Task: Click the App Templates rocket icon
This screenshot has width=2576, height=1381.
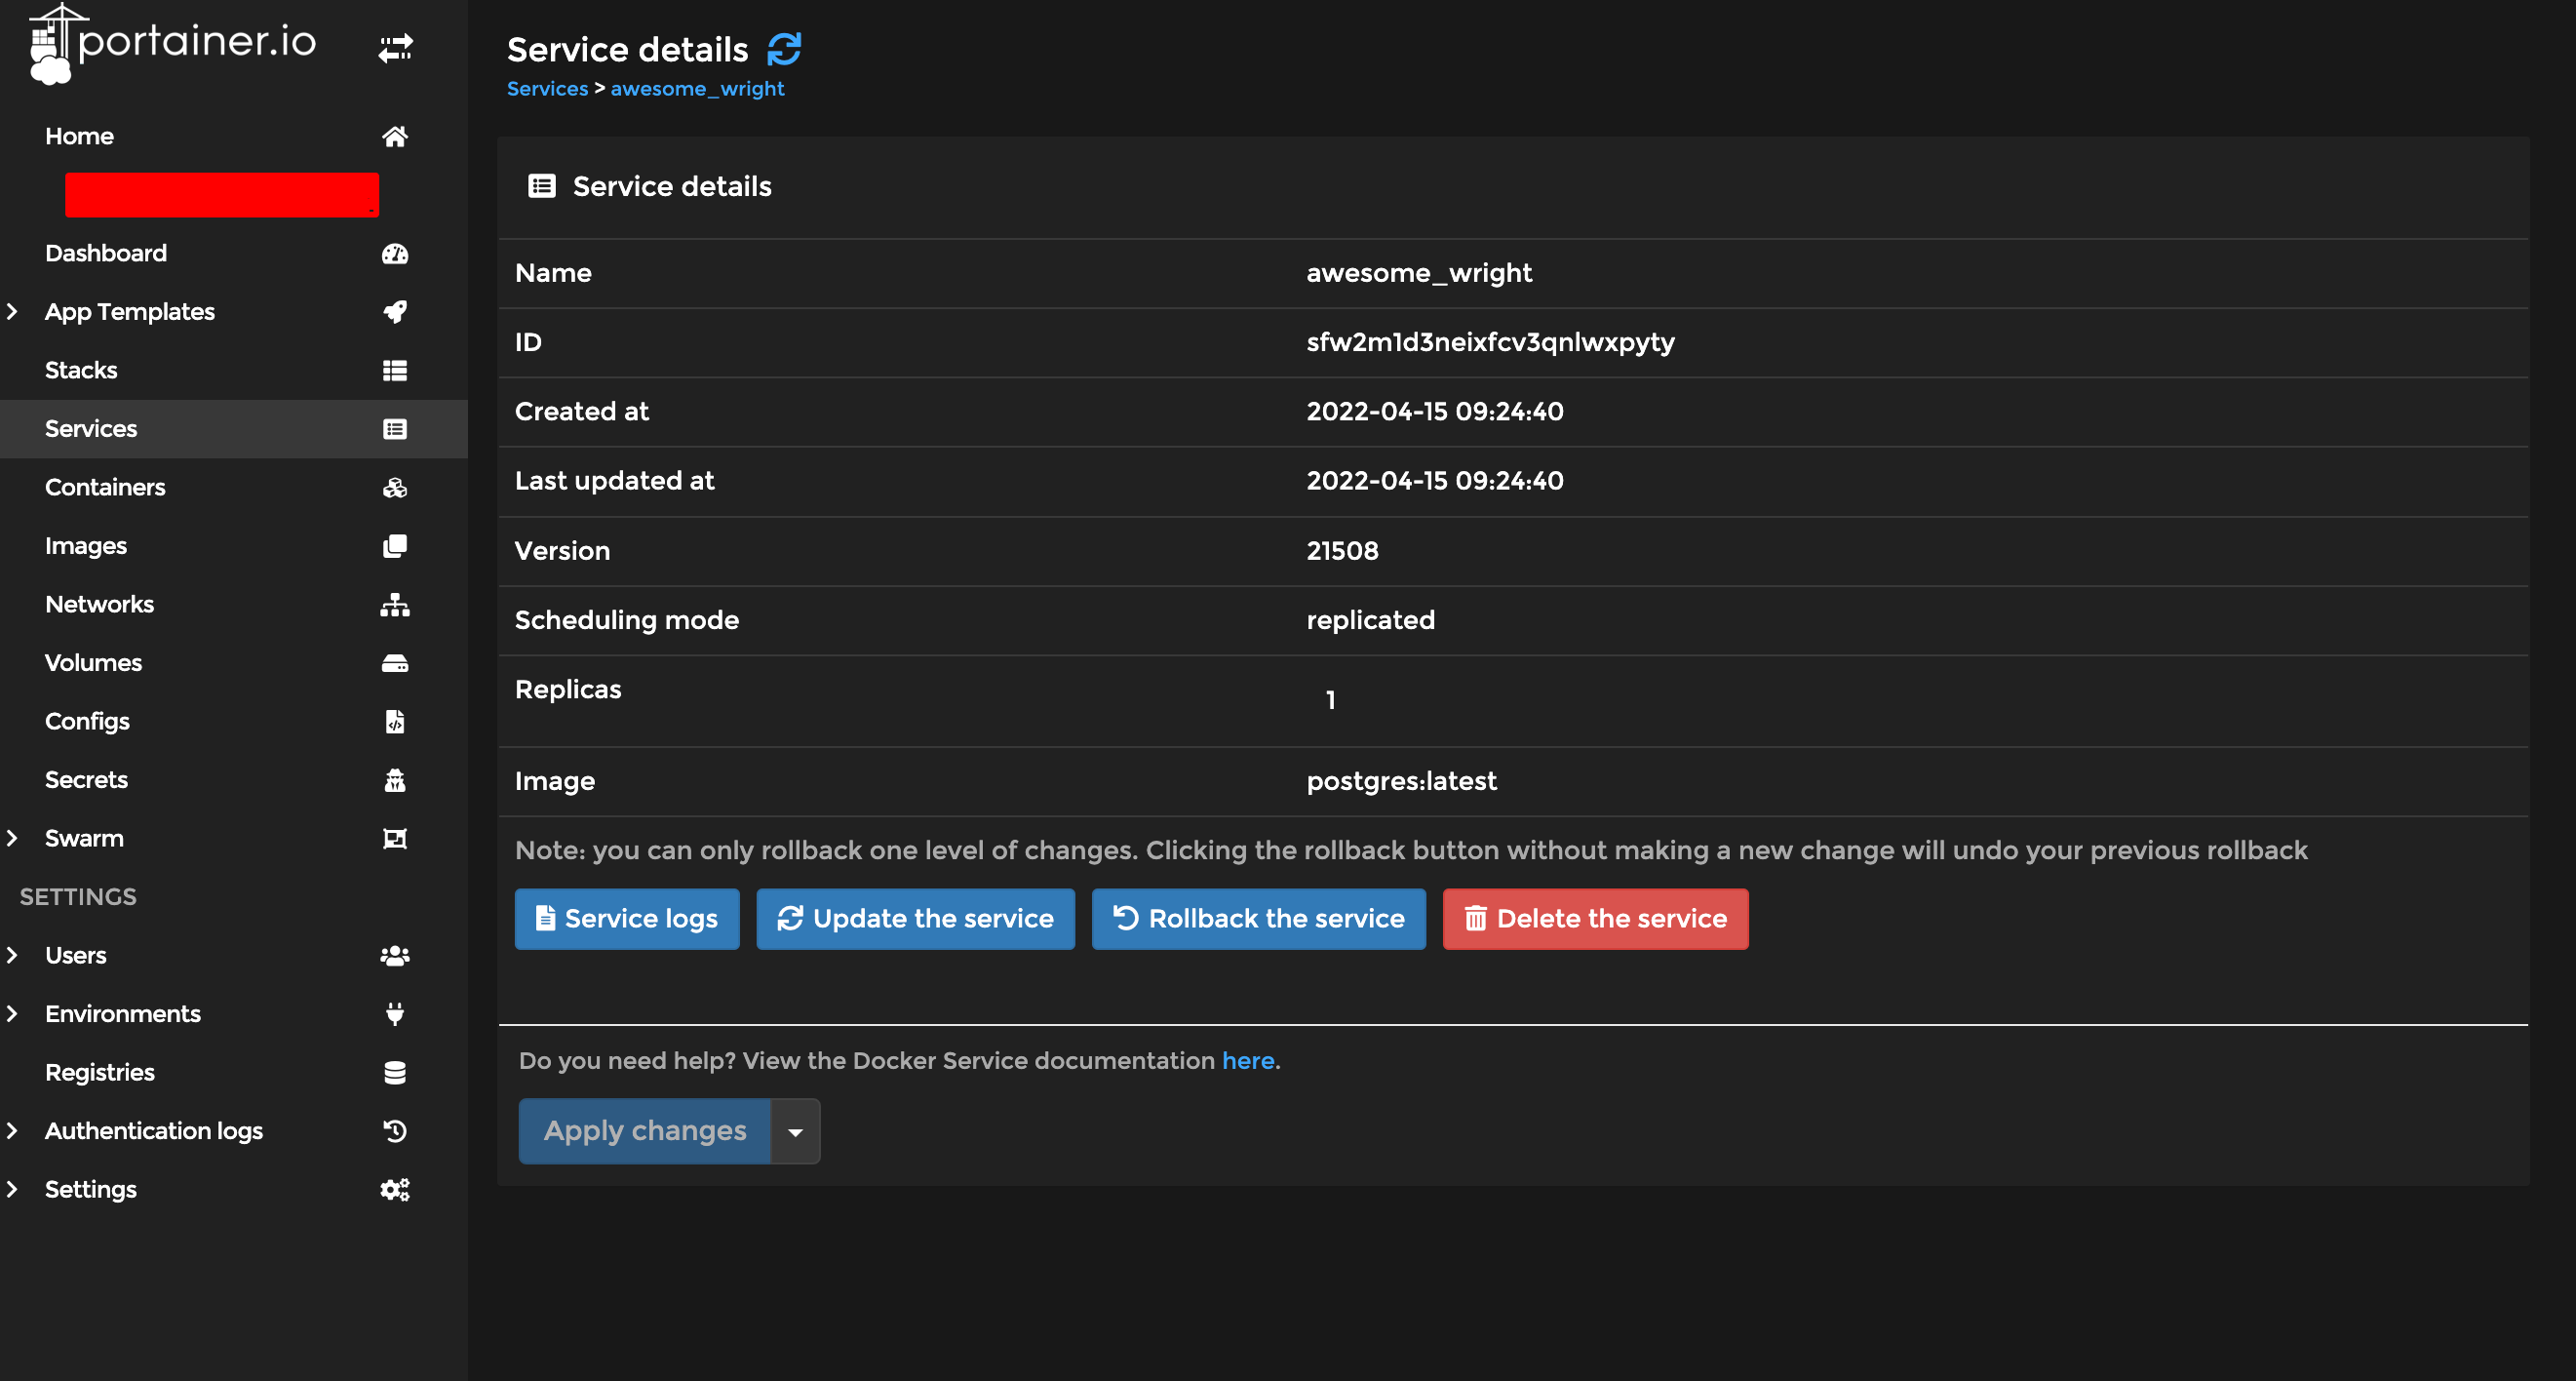Action: tap(395, 311)
